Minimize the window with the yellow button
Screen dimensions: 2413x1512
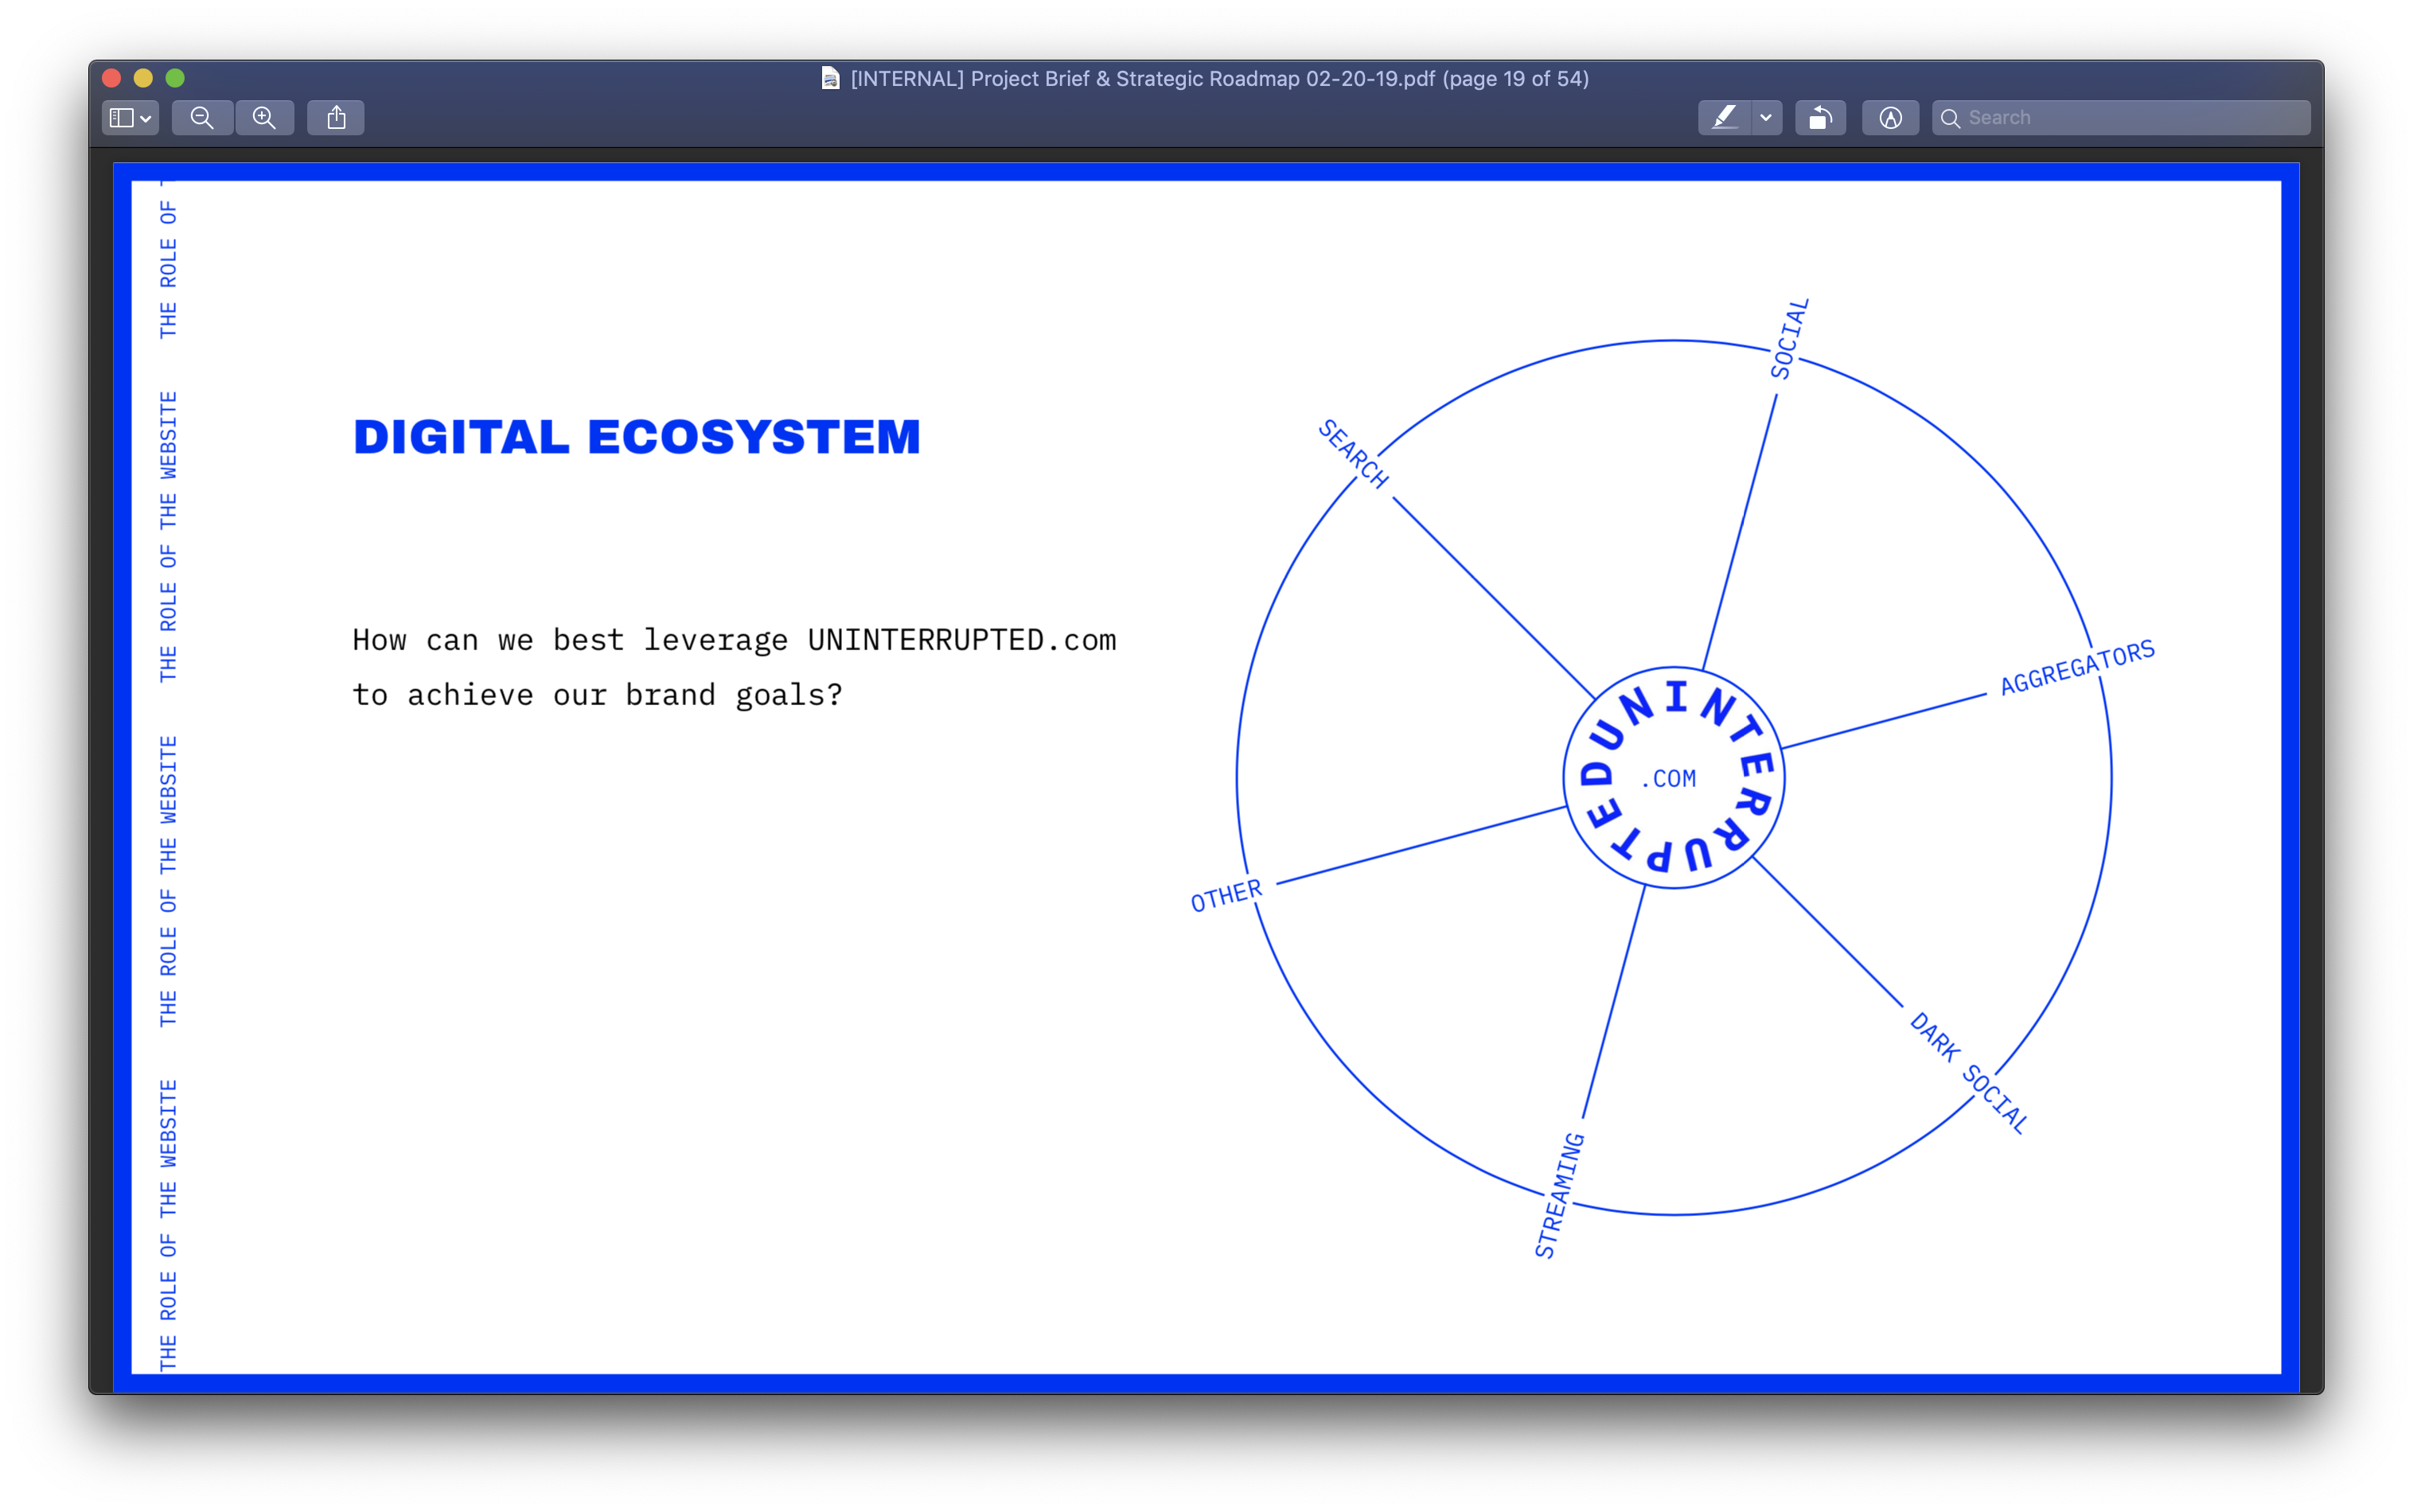coord(143,78)
